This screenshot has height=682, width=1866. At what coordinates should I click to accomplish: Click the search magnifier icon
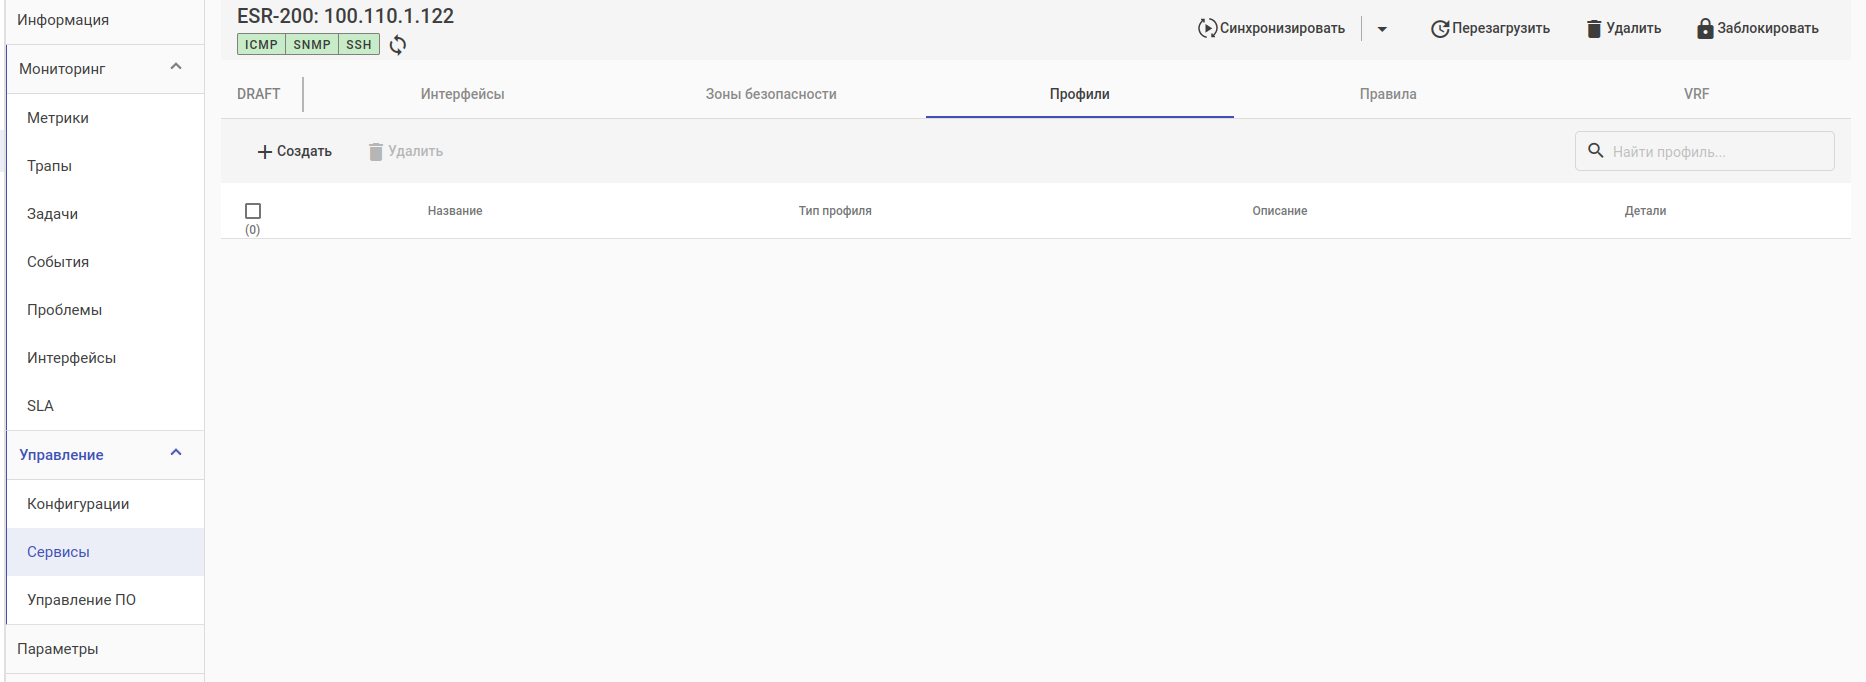click(1596, 151)
